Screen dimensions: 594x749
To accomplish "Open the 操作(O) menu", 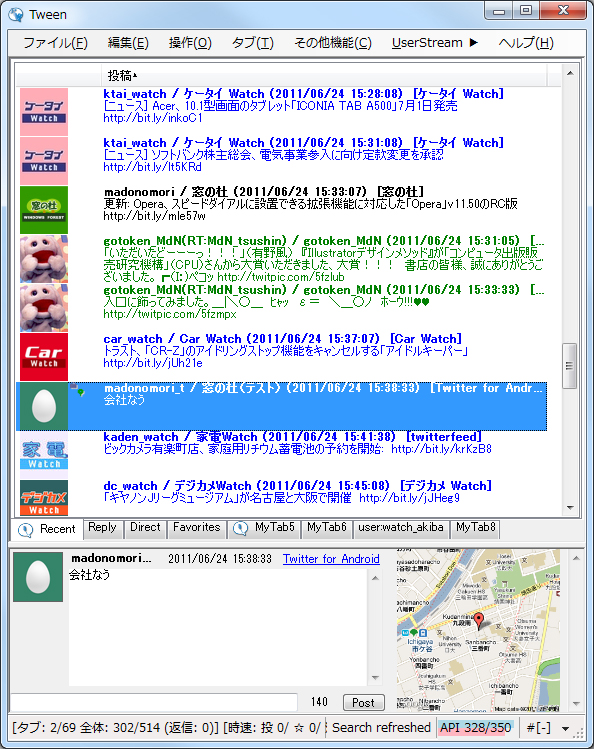I will tap(190, 43).
